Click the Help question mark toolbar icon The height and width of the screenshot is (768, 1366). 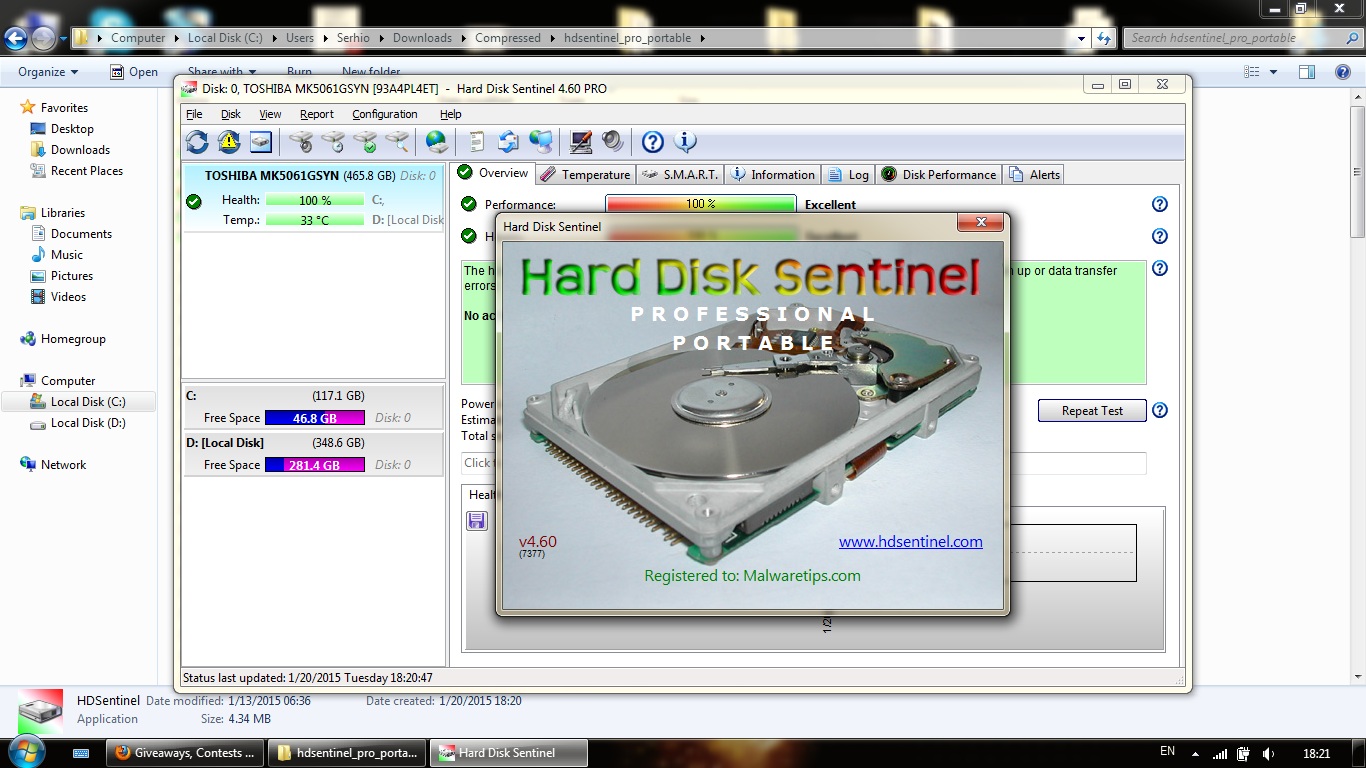coord(653,142)
